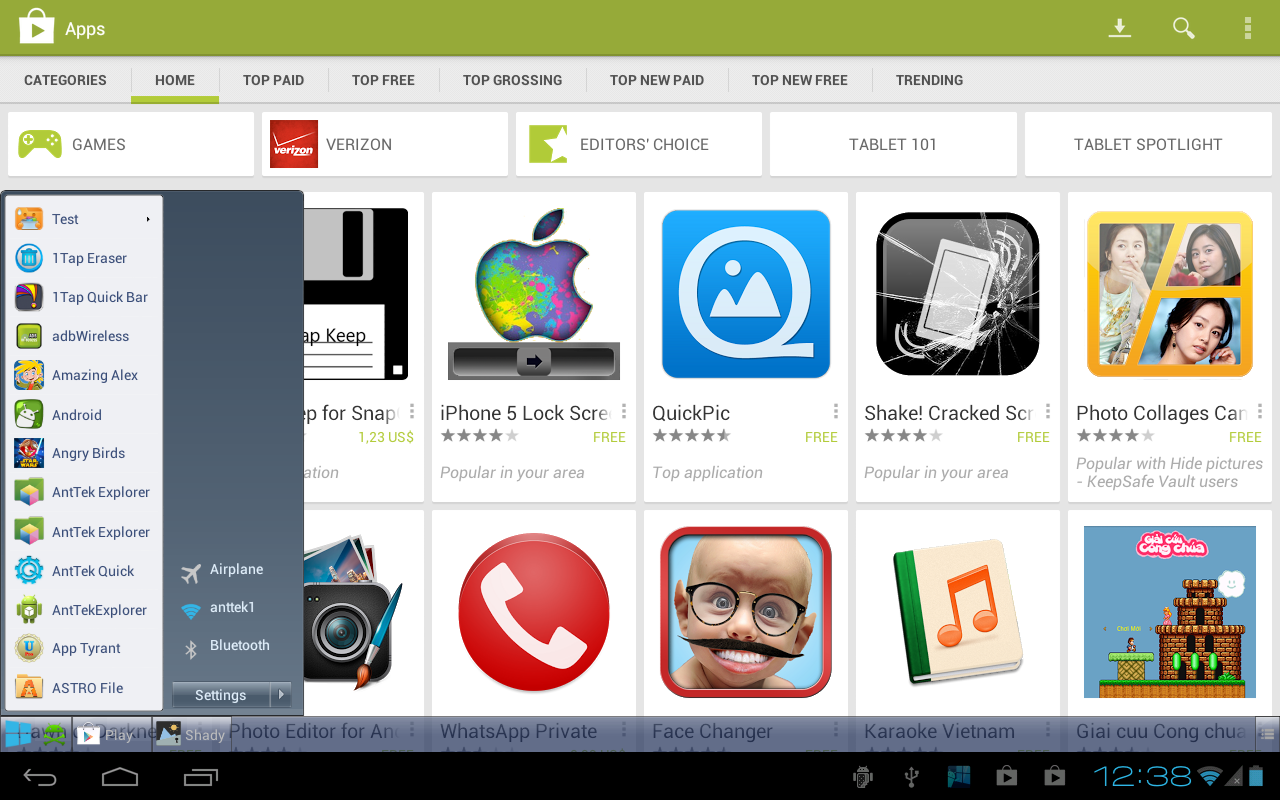Open the overflow menu in the header
Image resolution: width=1280 pixels, height=800 pixels.
(x=1247, y=28)
